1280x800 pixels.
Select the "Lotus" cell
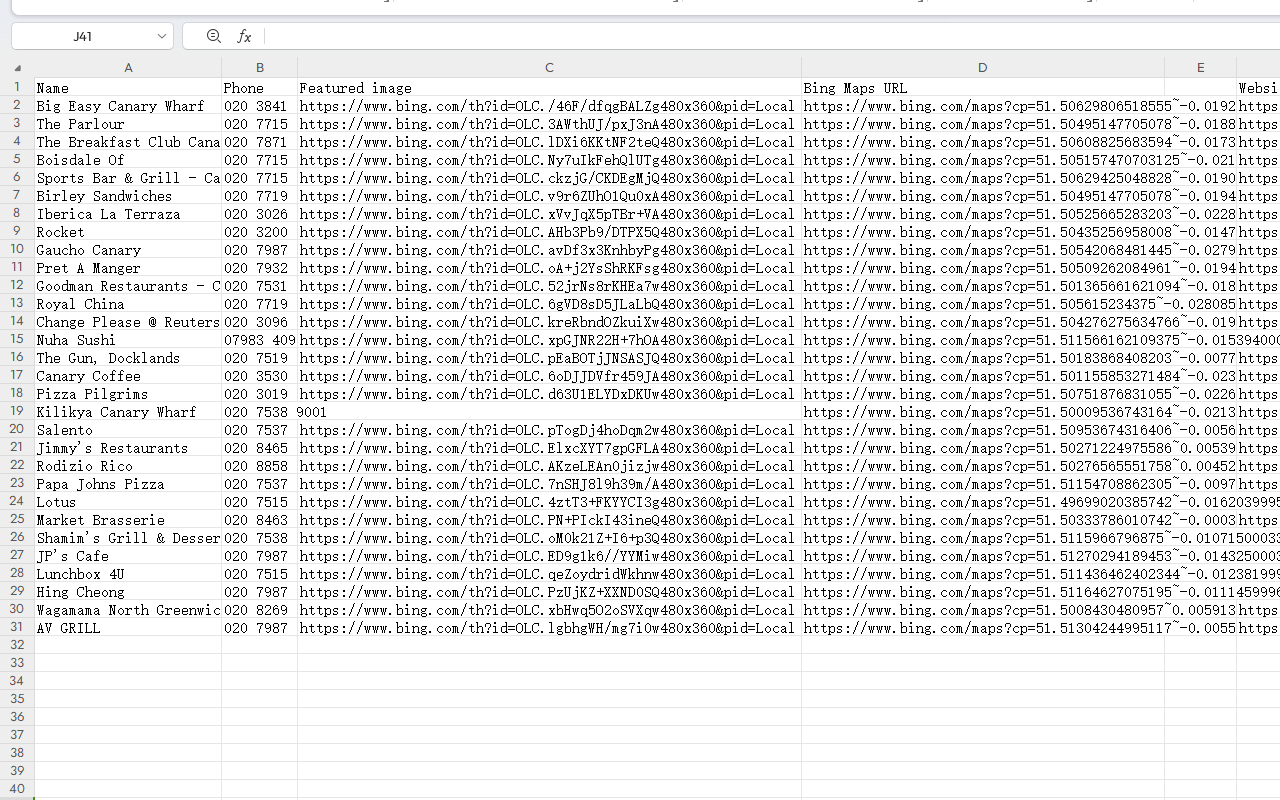pyautogui.click(x=128, y=502)
